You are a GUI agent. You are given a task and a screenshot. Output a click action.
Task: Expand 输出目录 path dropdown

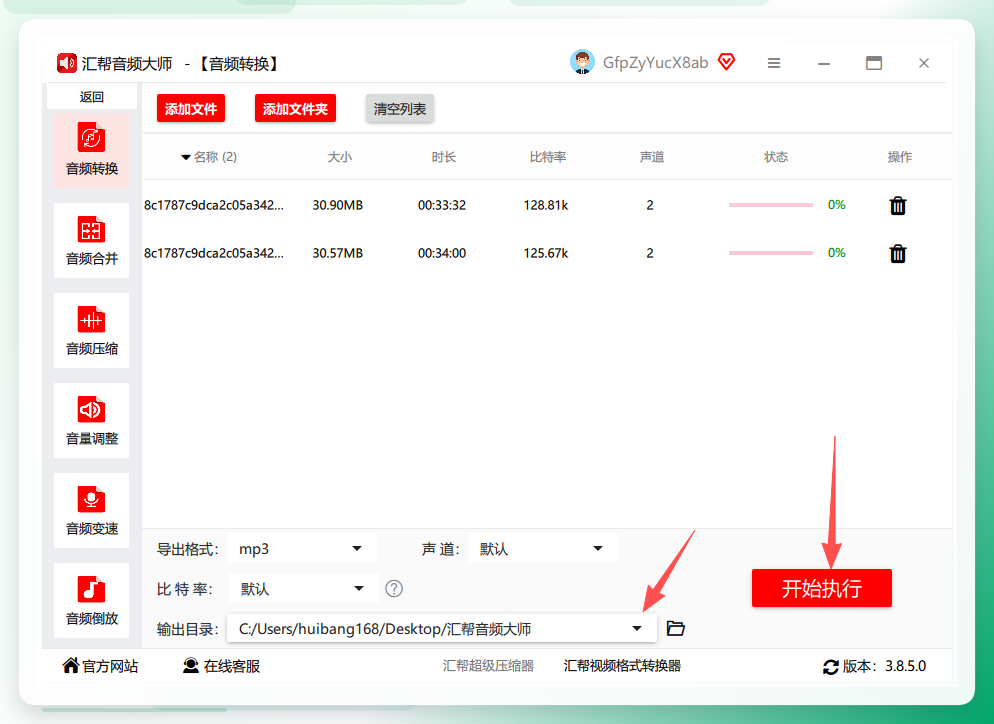click(442, 629)
